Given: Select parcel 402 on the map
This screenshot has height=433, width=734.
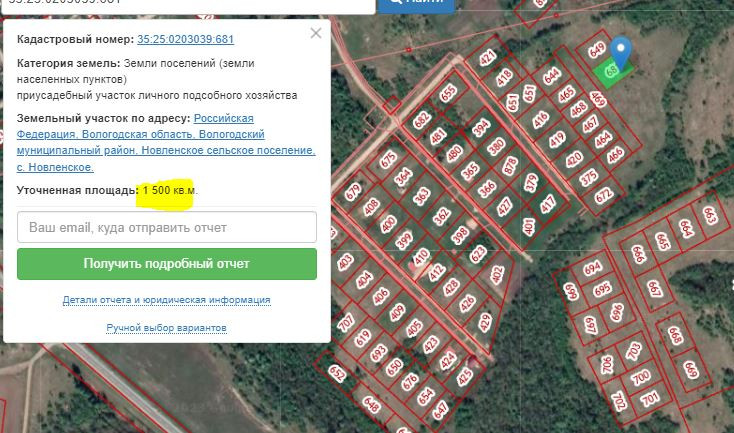Looking at the screenshot, I should tap(498, 274).
